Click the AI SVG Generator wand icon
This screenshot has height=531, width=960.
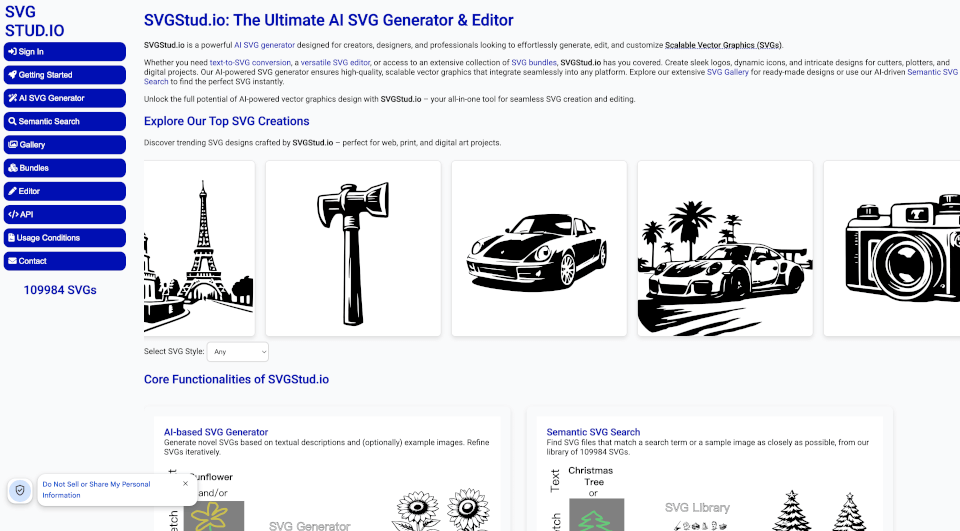12,98
